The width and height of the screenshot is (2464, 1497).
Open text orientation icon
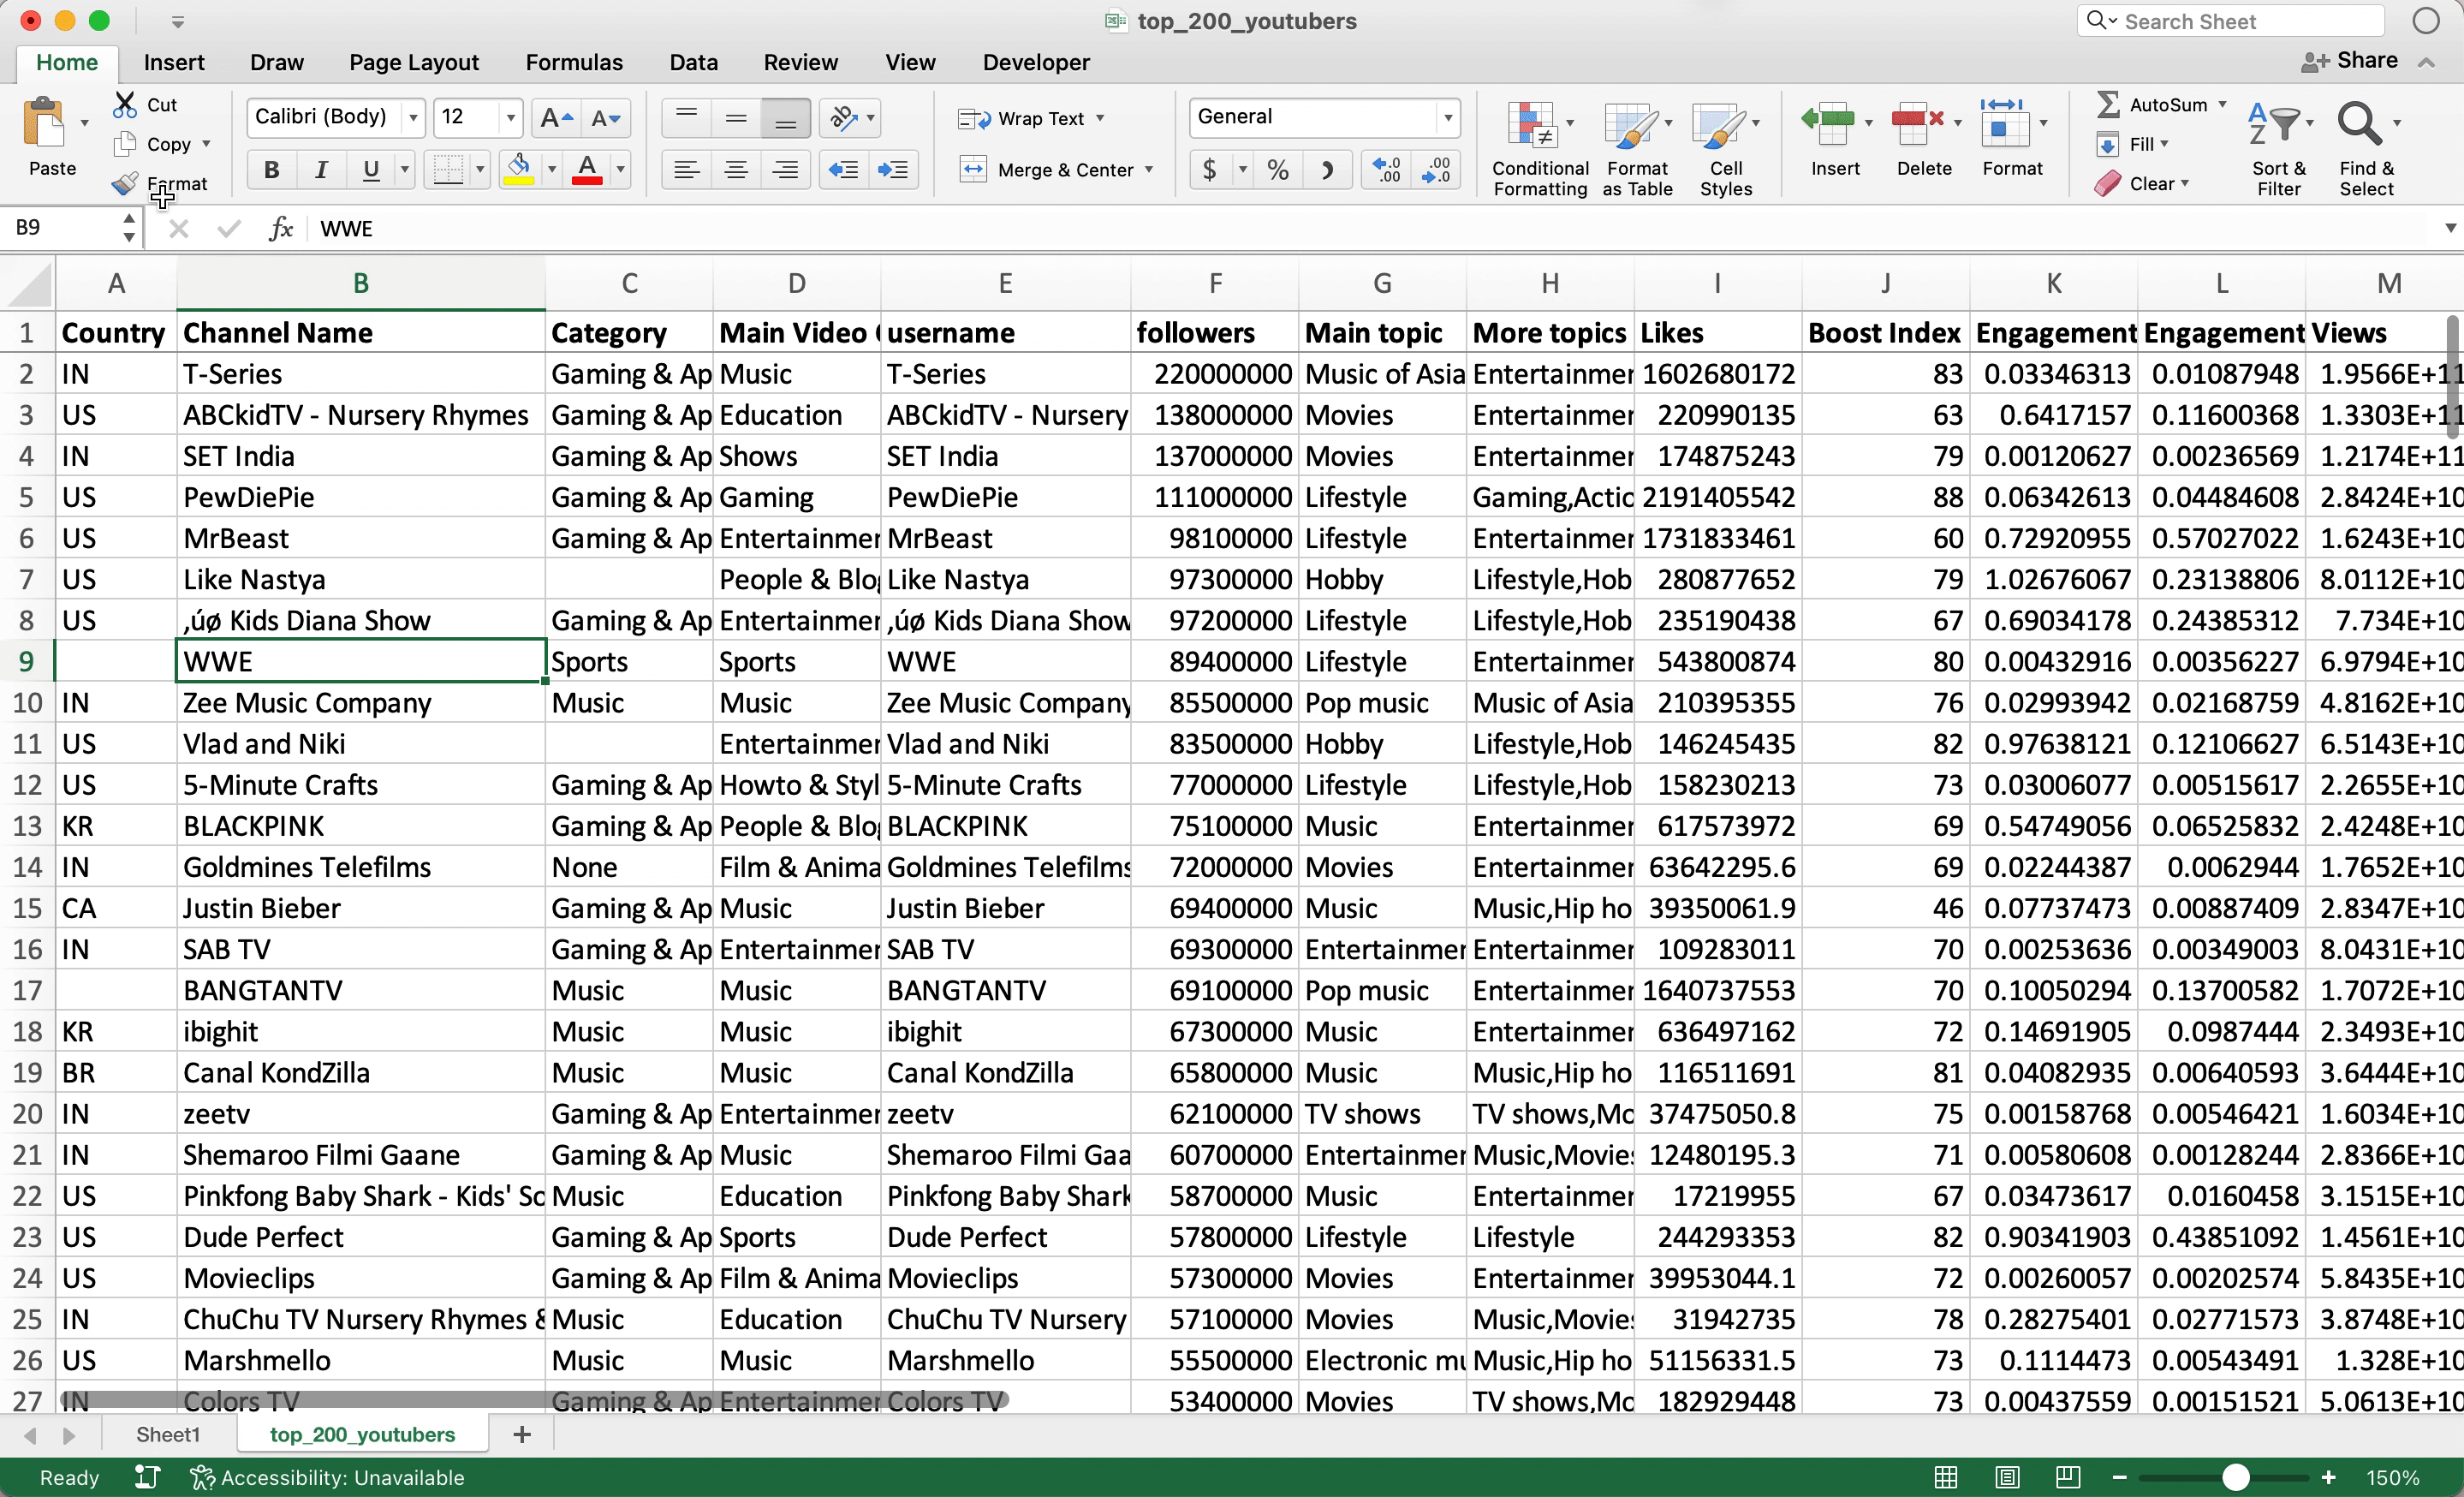point(843,118)
